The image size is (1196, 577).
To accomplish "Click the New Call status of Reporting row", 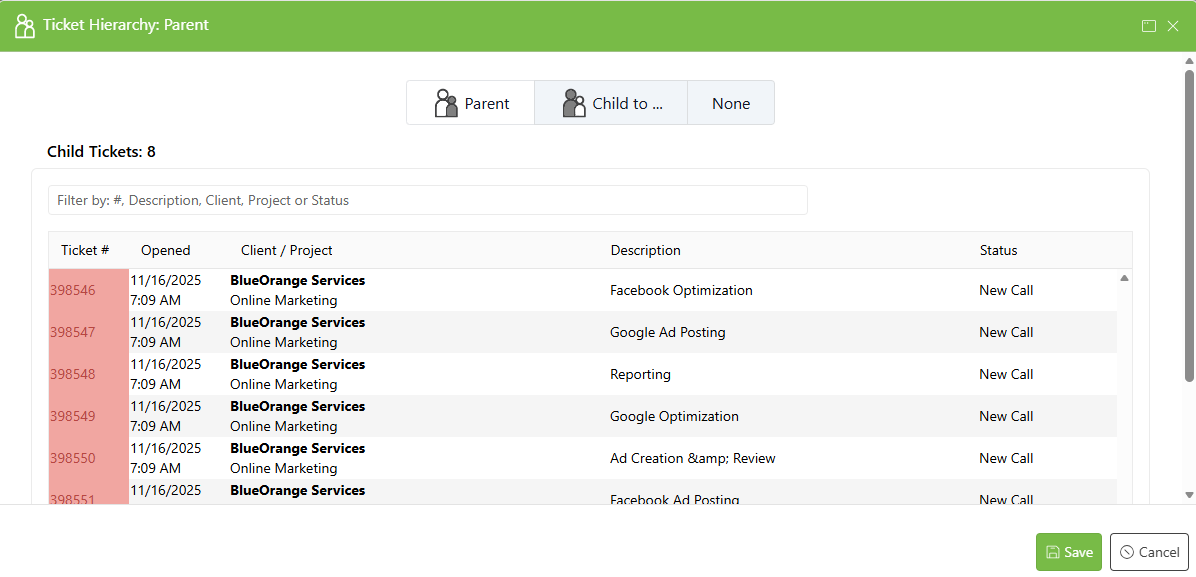I will click(x=1006, y=375).
